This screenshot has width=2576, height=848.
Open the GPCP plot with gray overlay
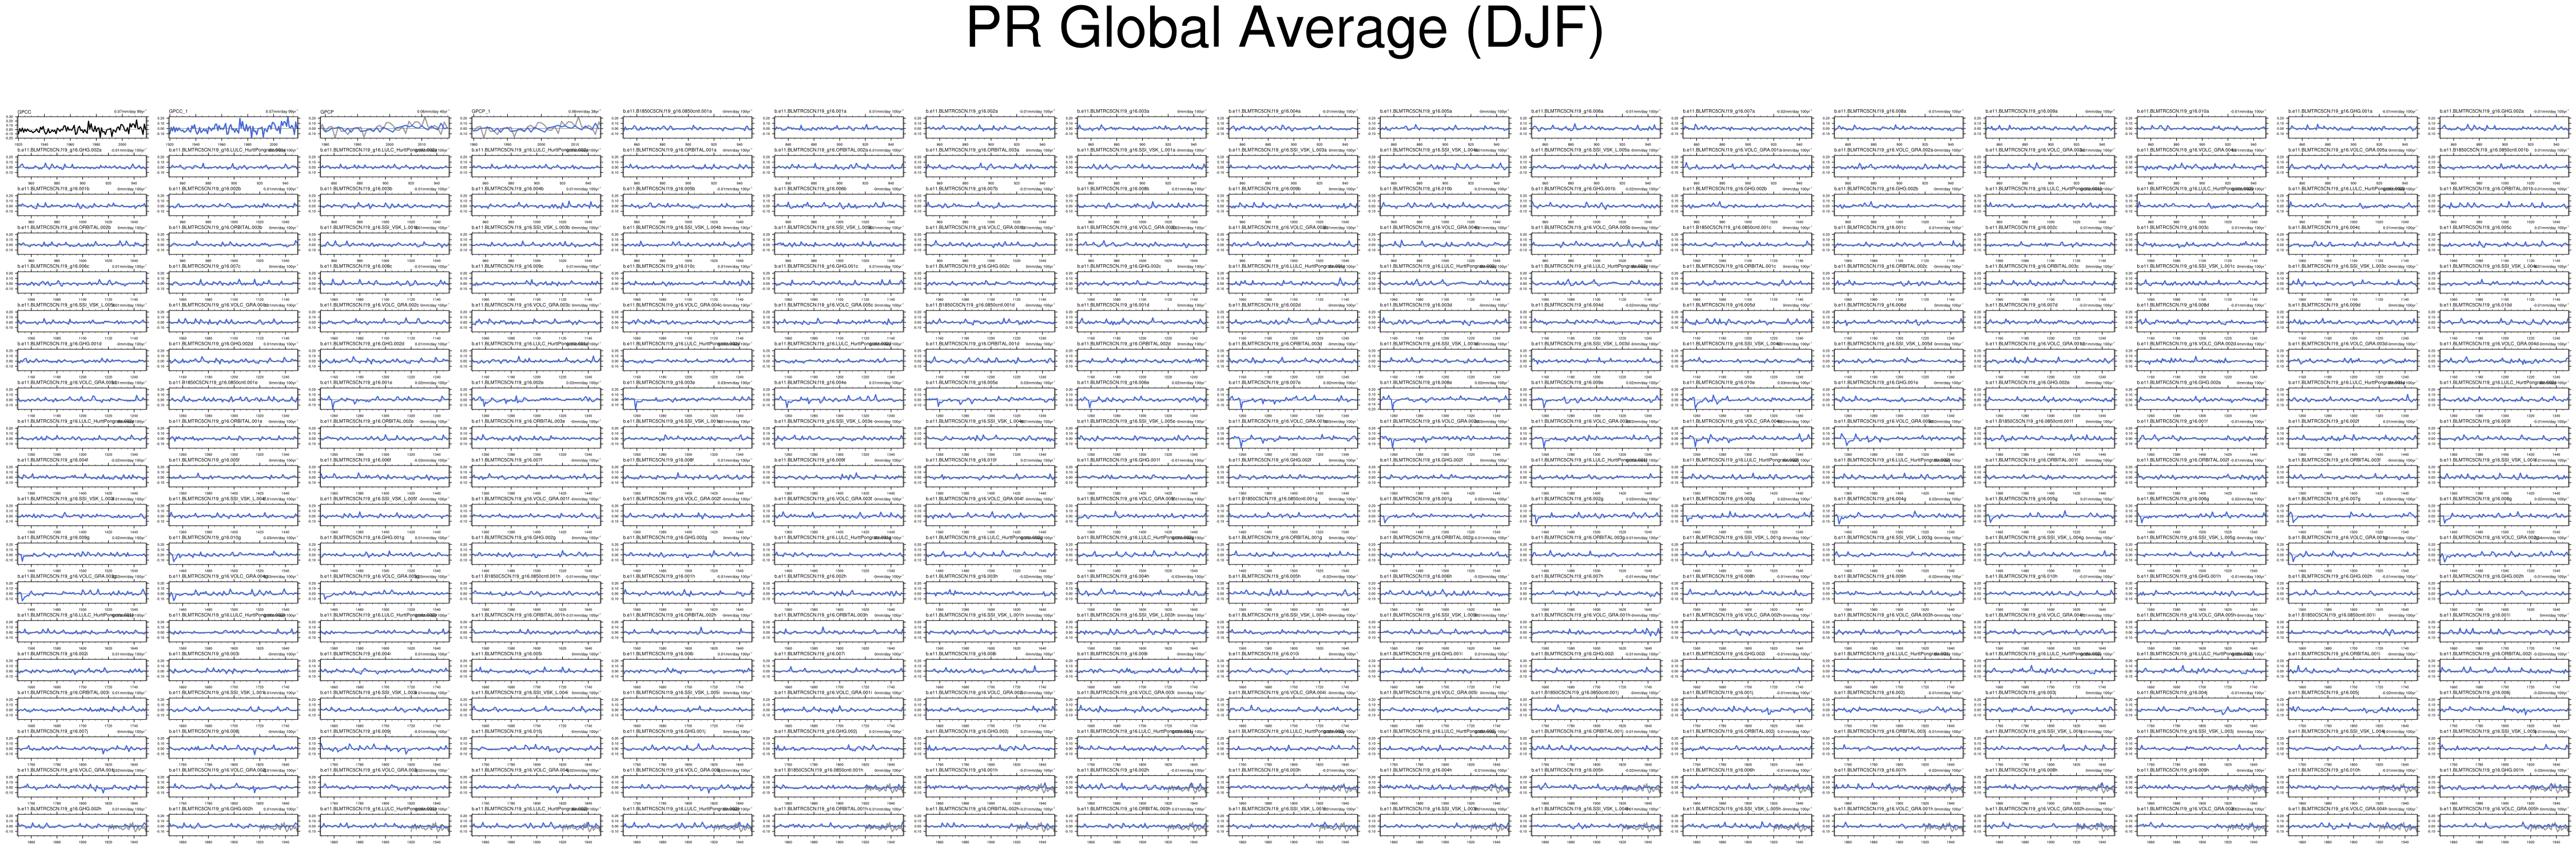(x=385, y=127)
